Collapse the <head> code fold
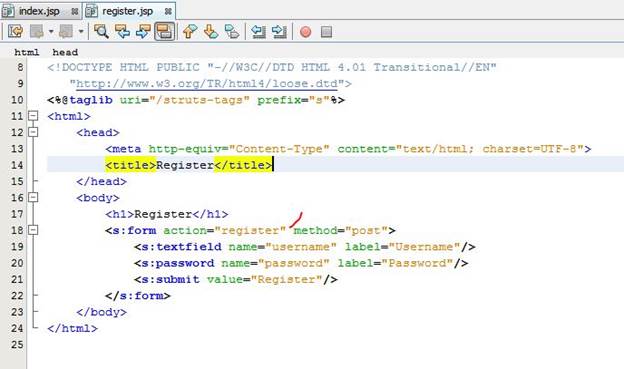Image resolution: width=624 pixels, height=369 pixels. click(33, 132)
